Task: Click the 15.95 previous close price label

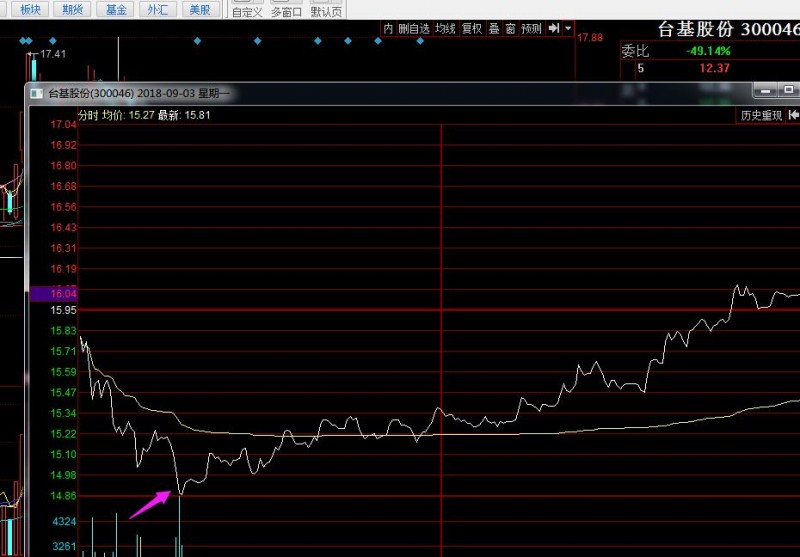Action: coord(63,310)
